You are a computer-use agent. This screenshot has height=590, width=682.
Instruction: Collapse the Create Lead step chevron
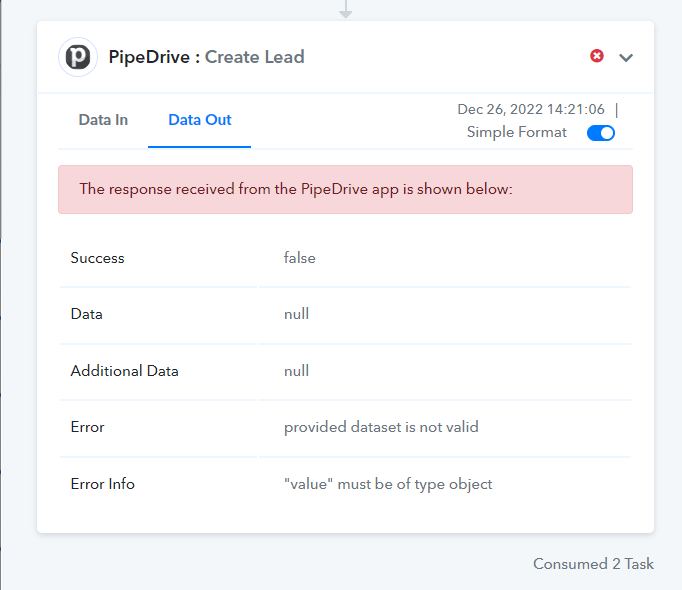(x=626, y=57)
